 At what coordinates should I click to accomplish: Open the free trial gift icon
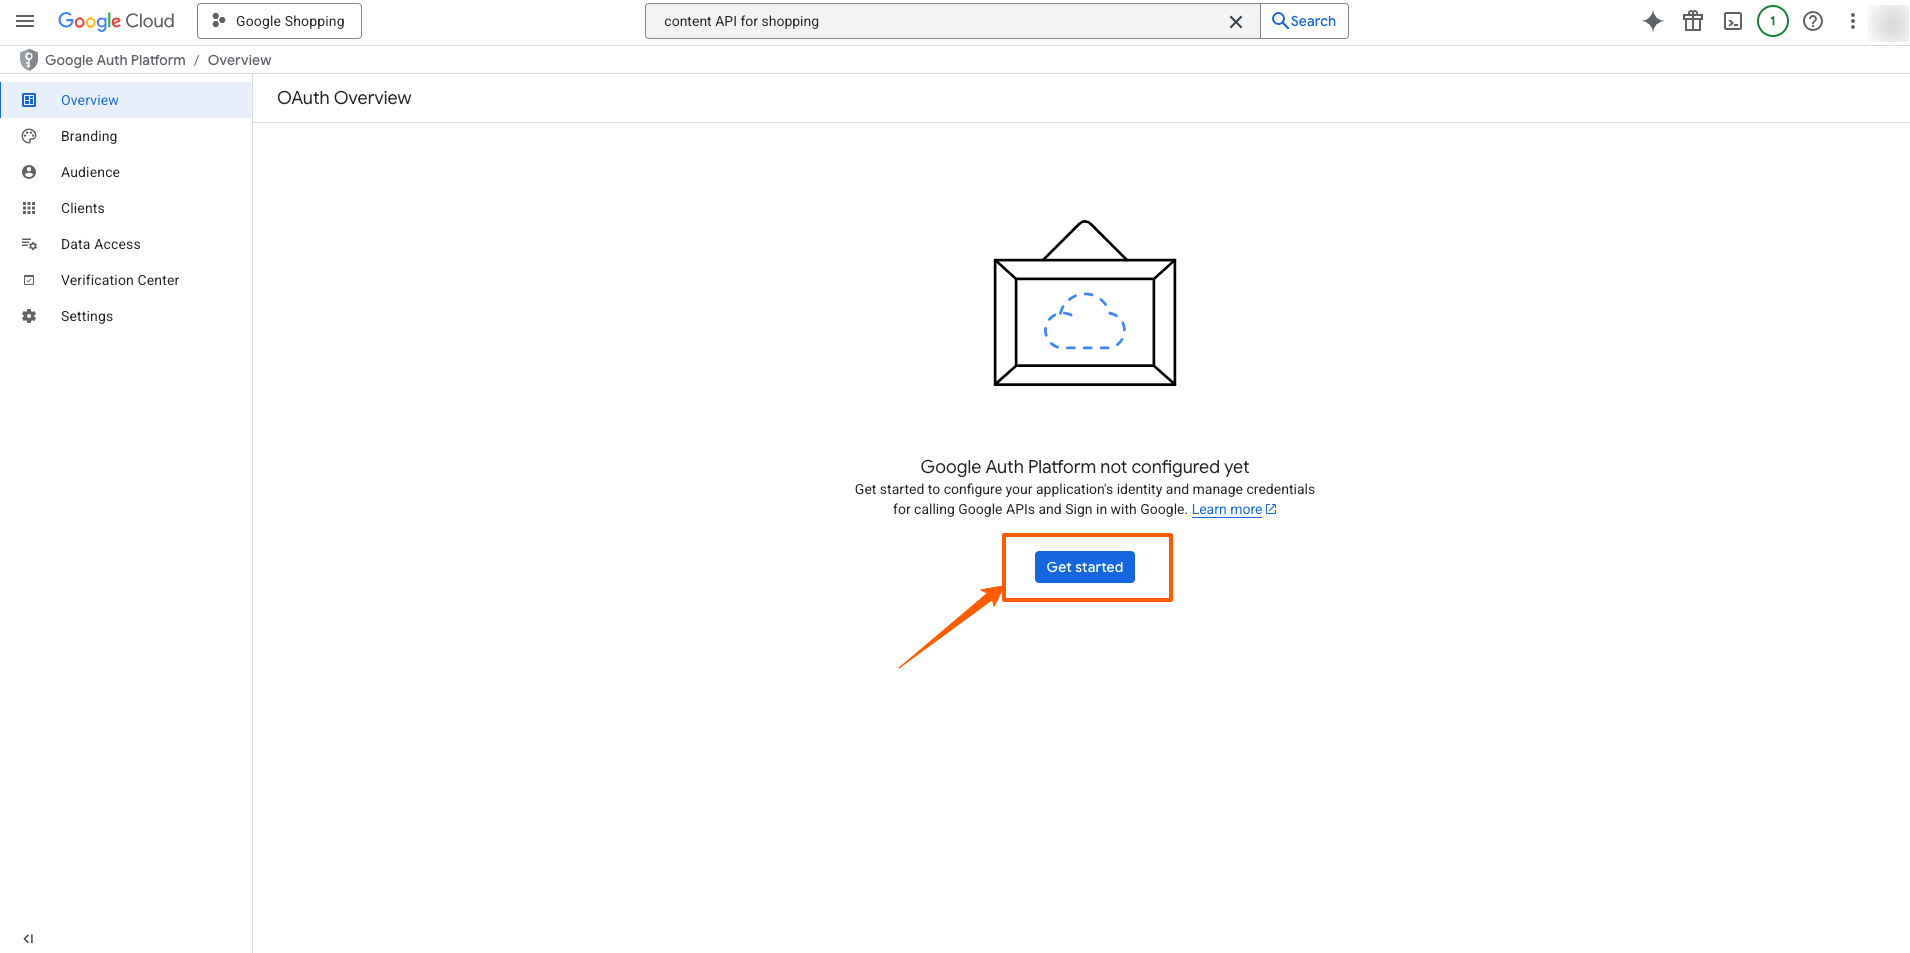[x=1693, y=21]
